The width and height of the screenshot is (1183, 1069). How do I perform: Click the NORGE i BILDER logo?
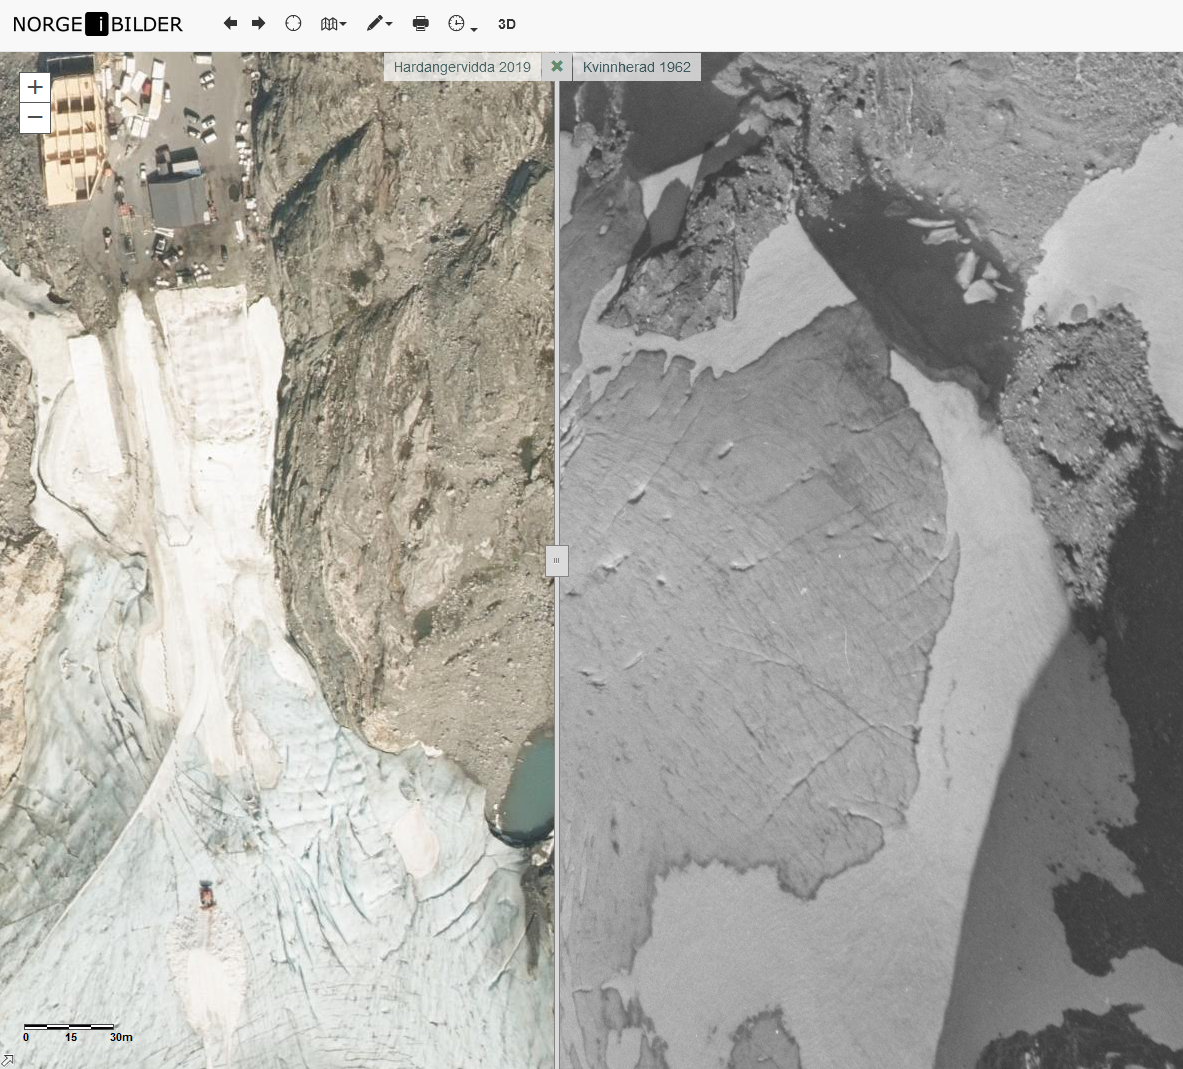pos(97,24)
